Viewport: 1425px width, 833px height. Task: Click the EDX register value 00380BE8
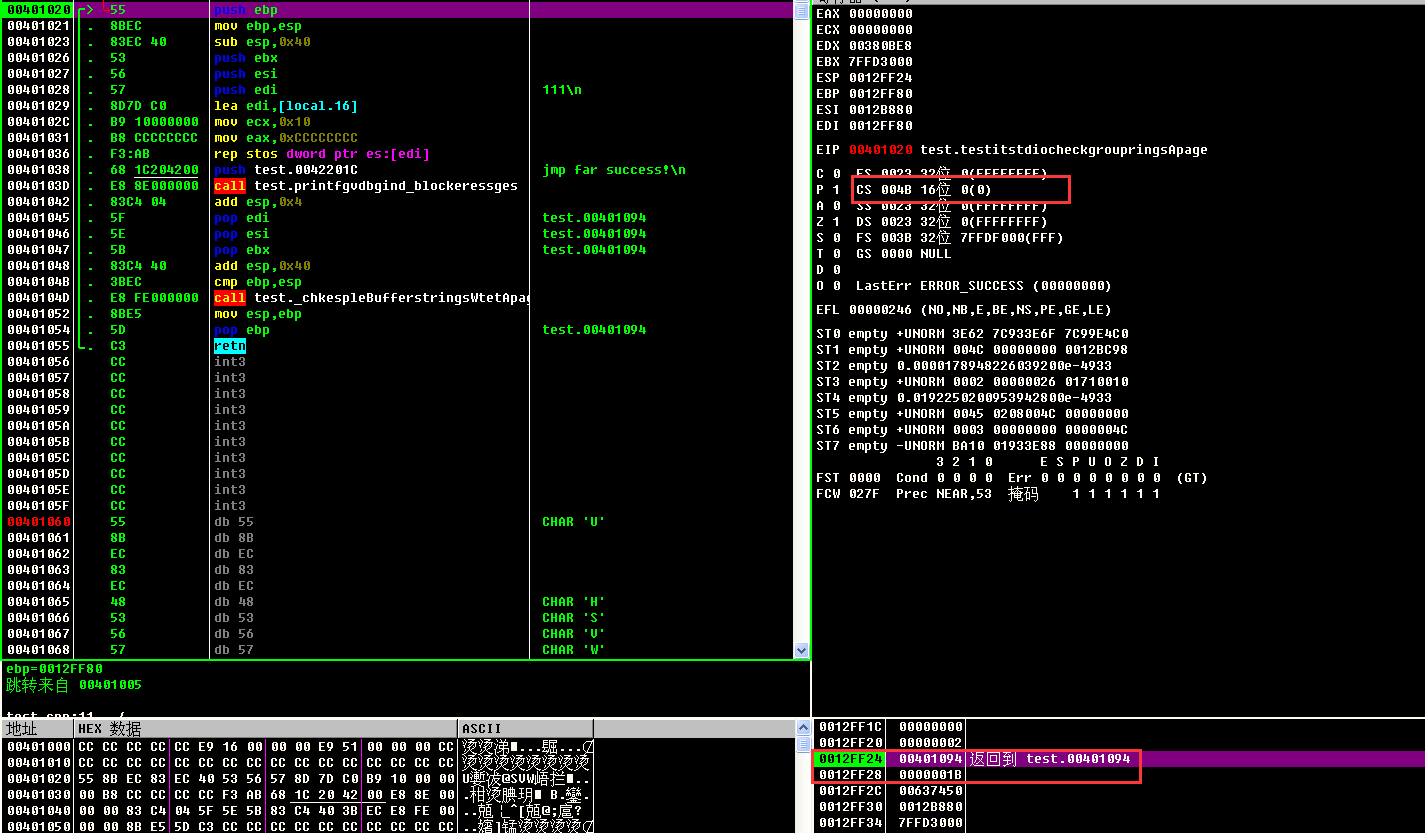880,46
